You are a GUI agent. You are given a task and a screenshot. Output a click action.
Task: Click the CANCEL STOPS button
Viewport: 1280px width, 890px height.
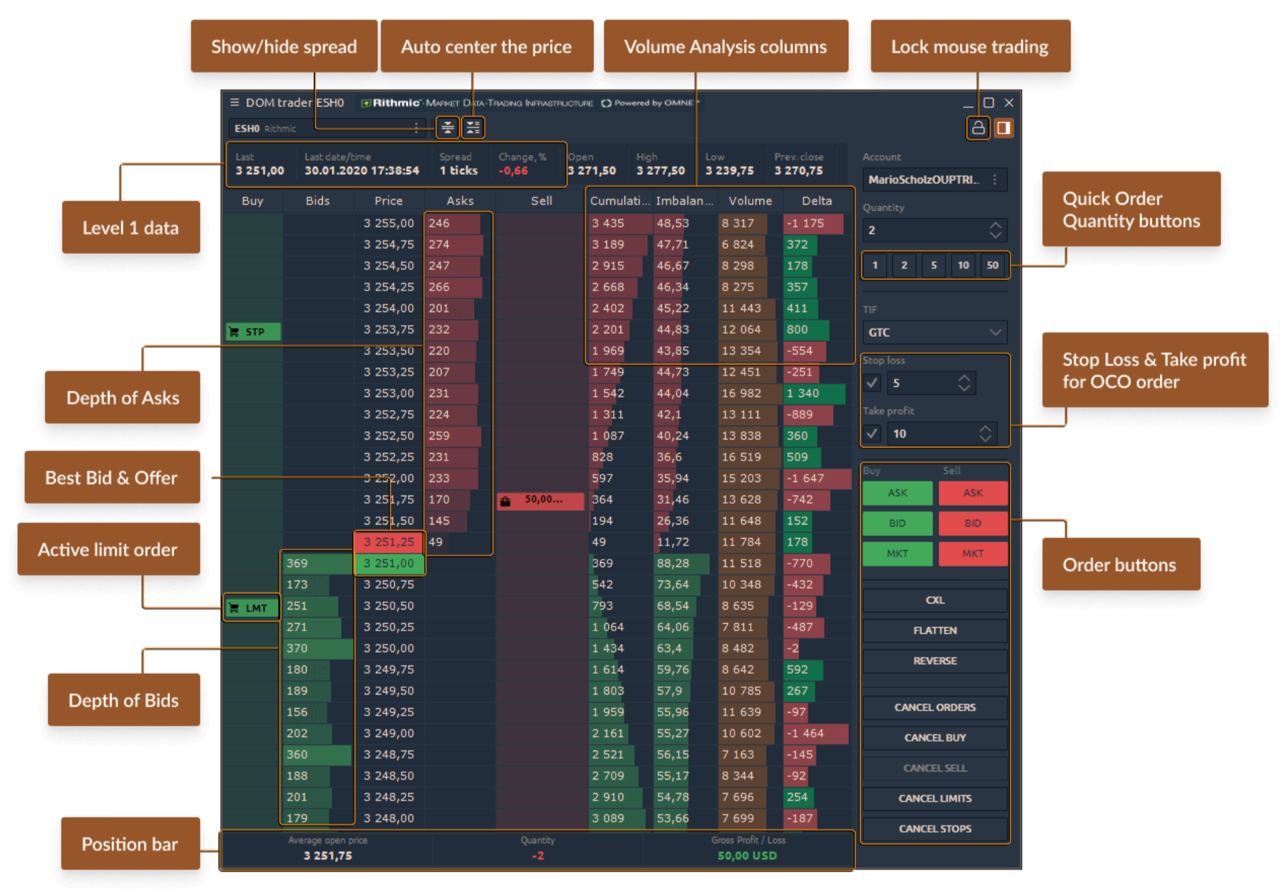(935, 829)
